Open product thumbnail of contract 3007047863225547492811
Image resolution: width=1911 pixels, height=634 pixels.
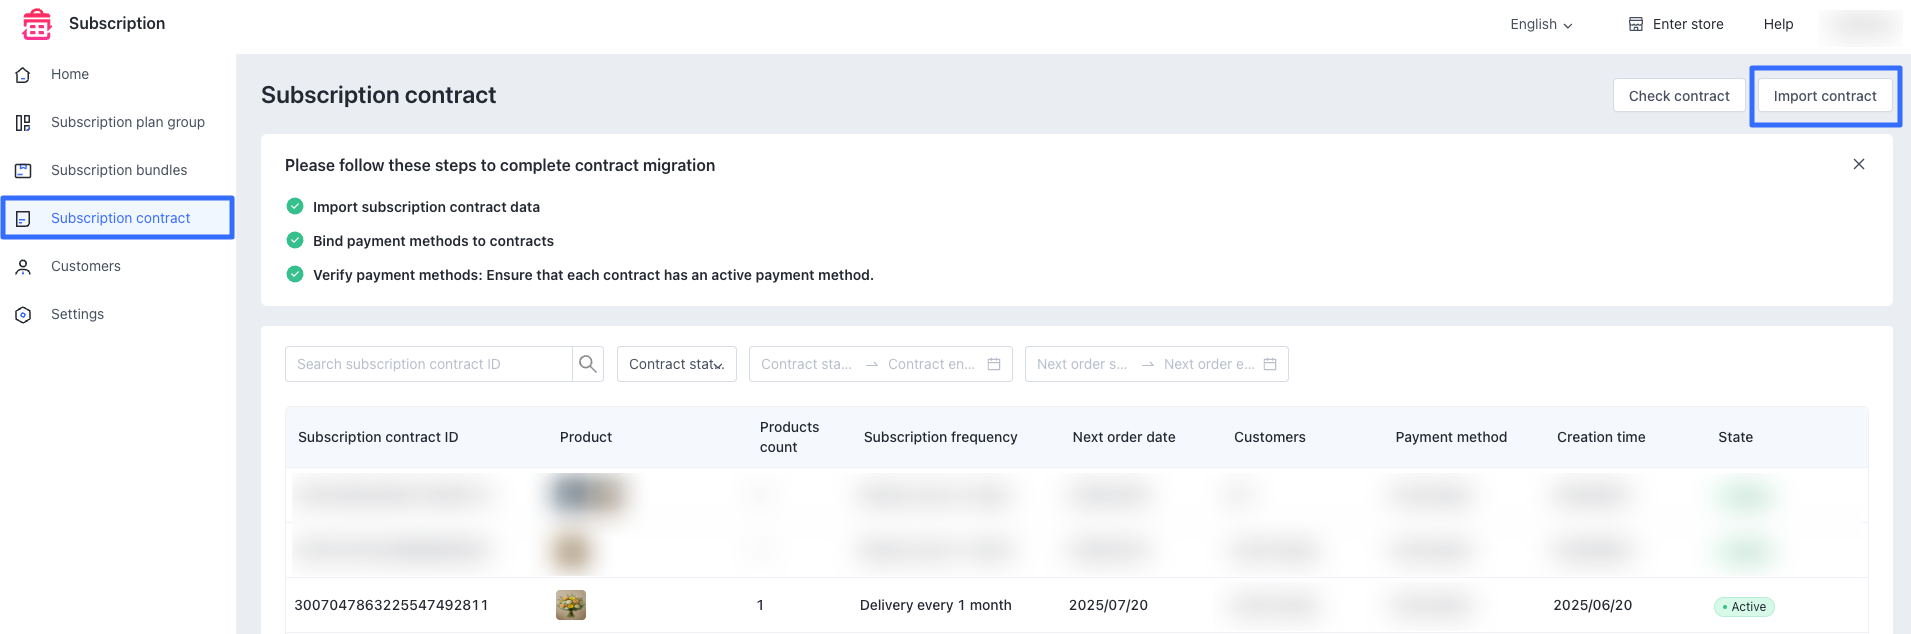pos(571,605)
